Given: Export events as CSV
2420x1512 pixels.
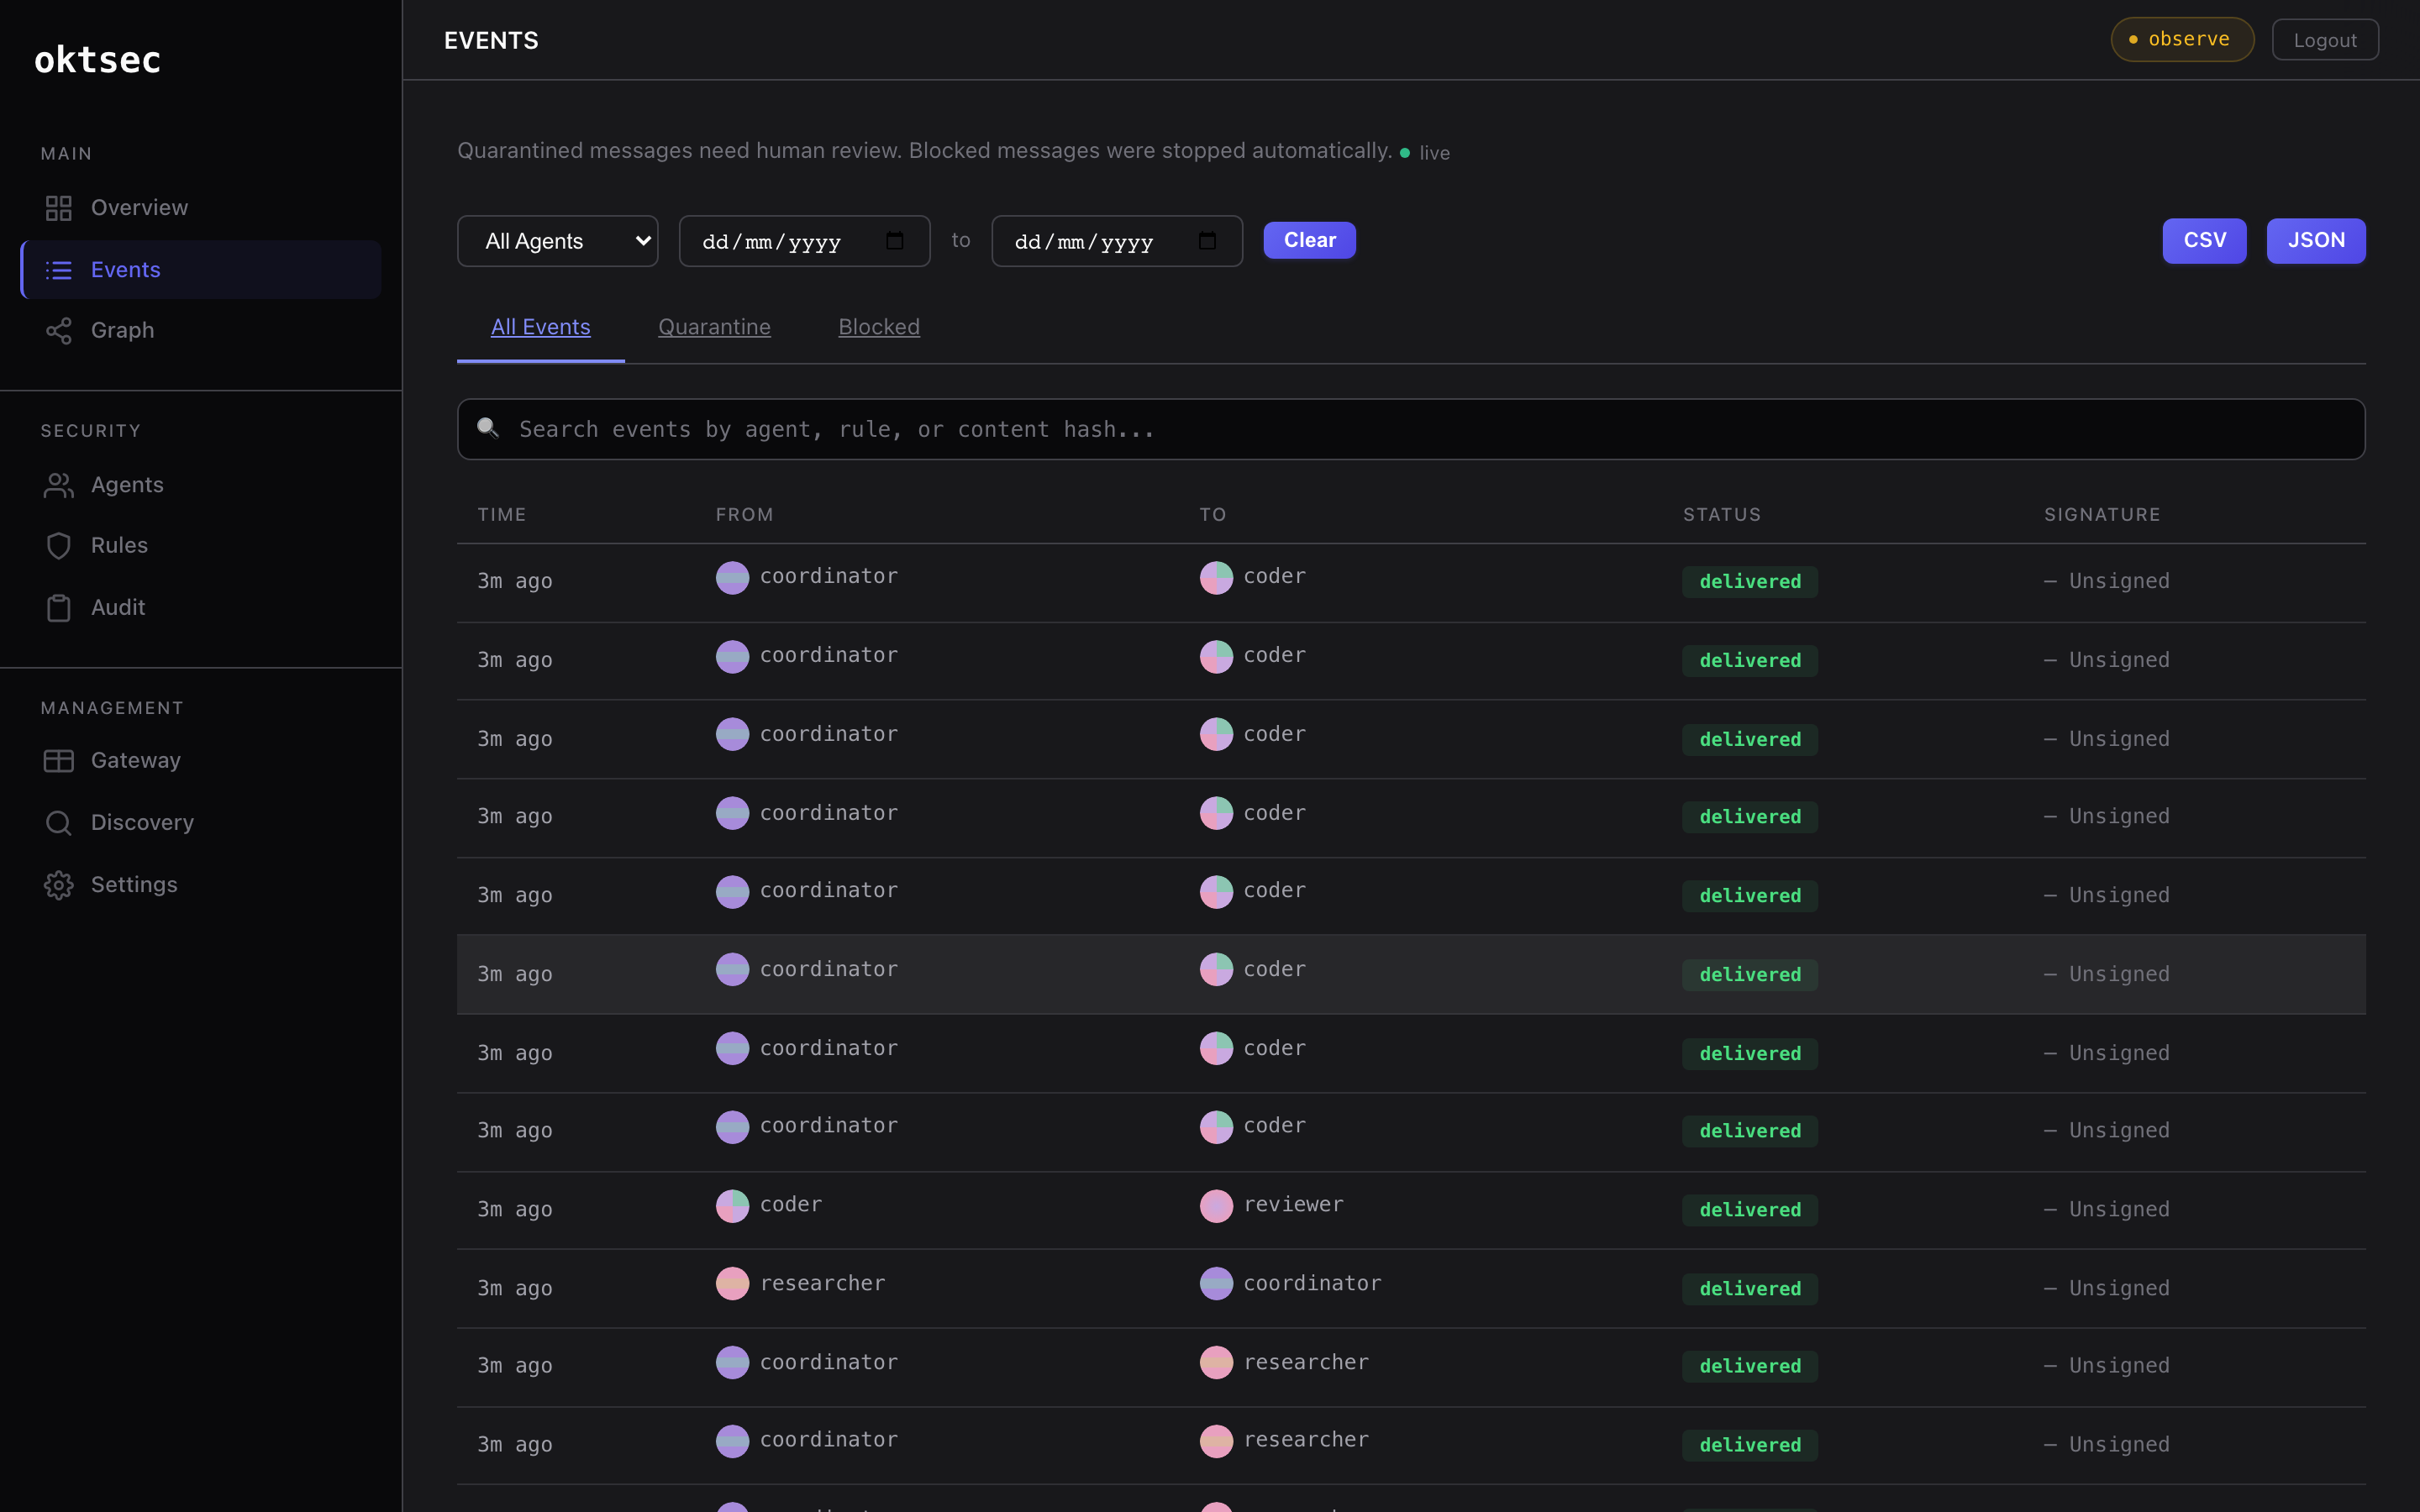Looking at the screenshot, I should (2204, 240).
